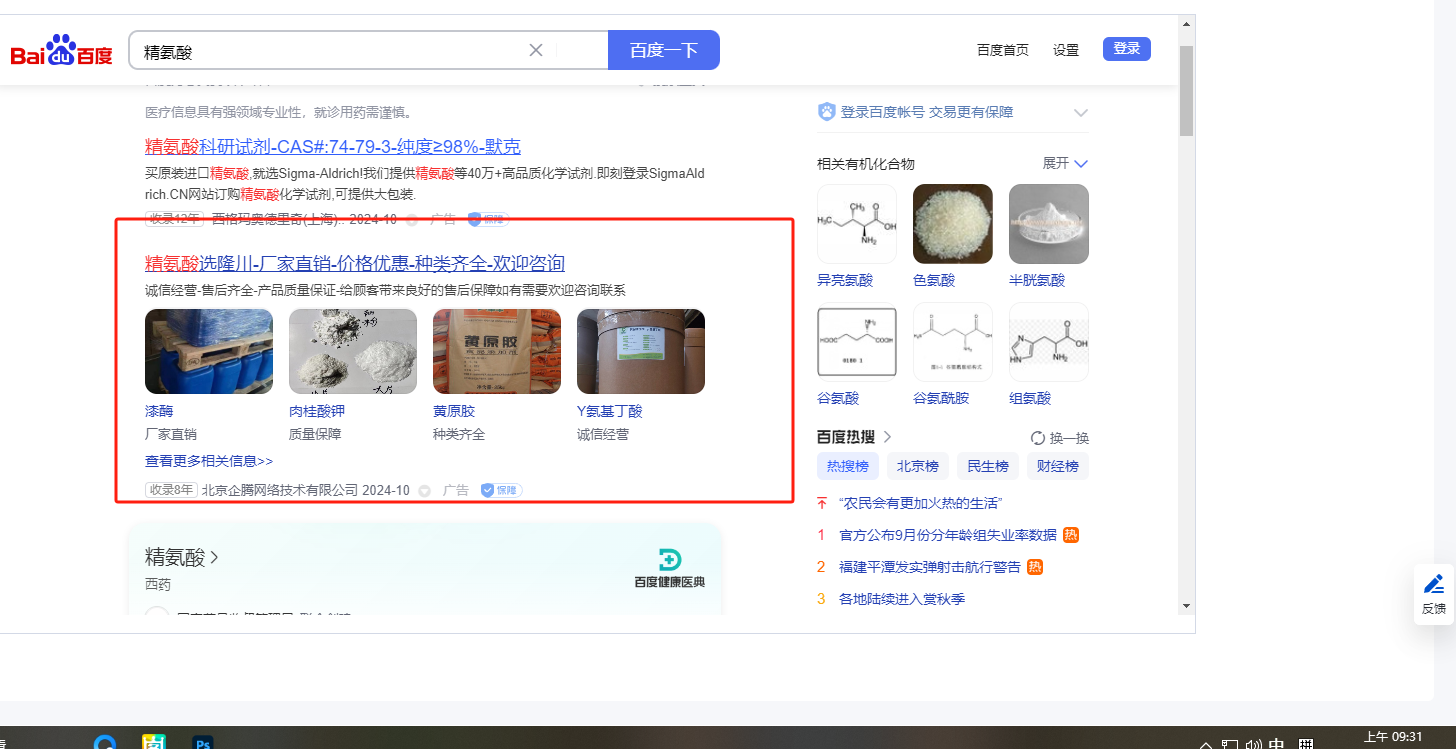Click 换一换 refresh icon
Image resolution: width=1456 pixels, height=749 pixels.
1038,438
